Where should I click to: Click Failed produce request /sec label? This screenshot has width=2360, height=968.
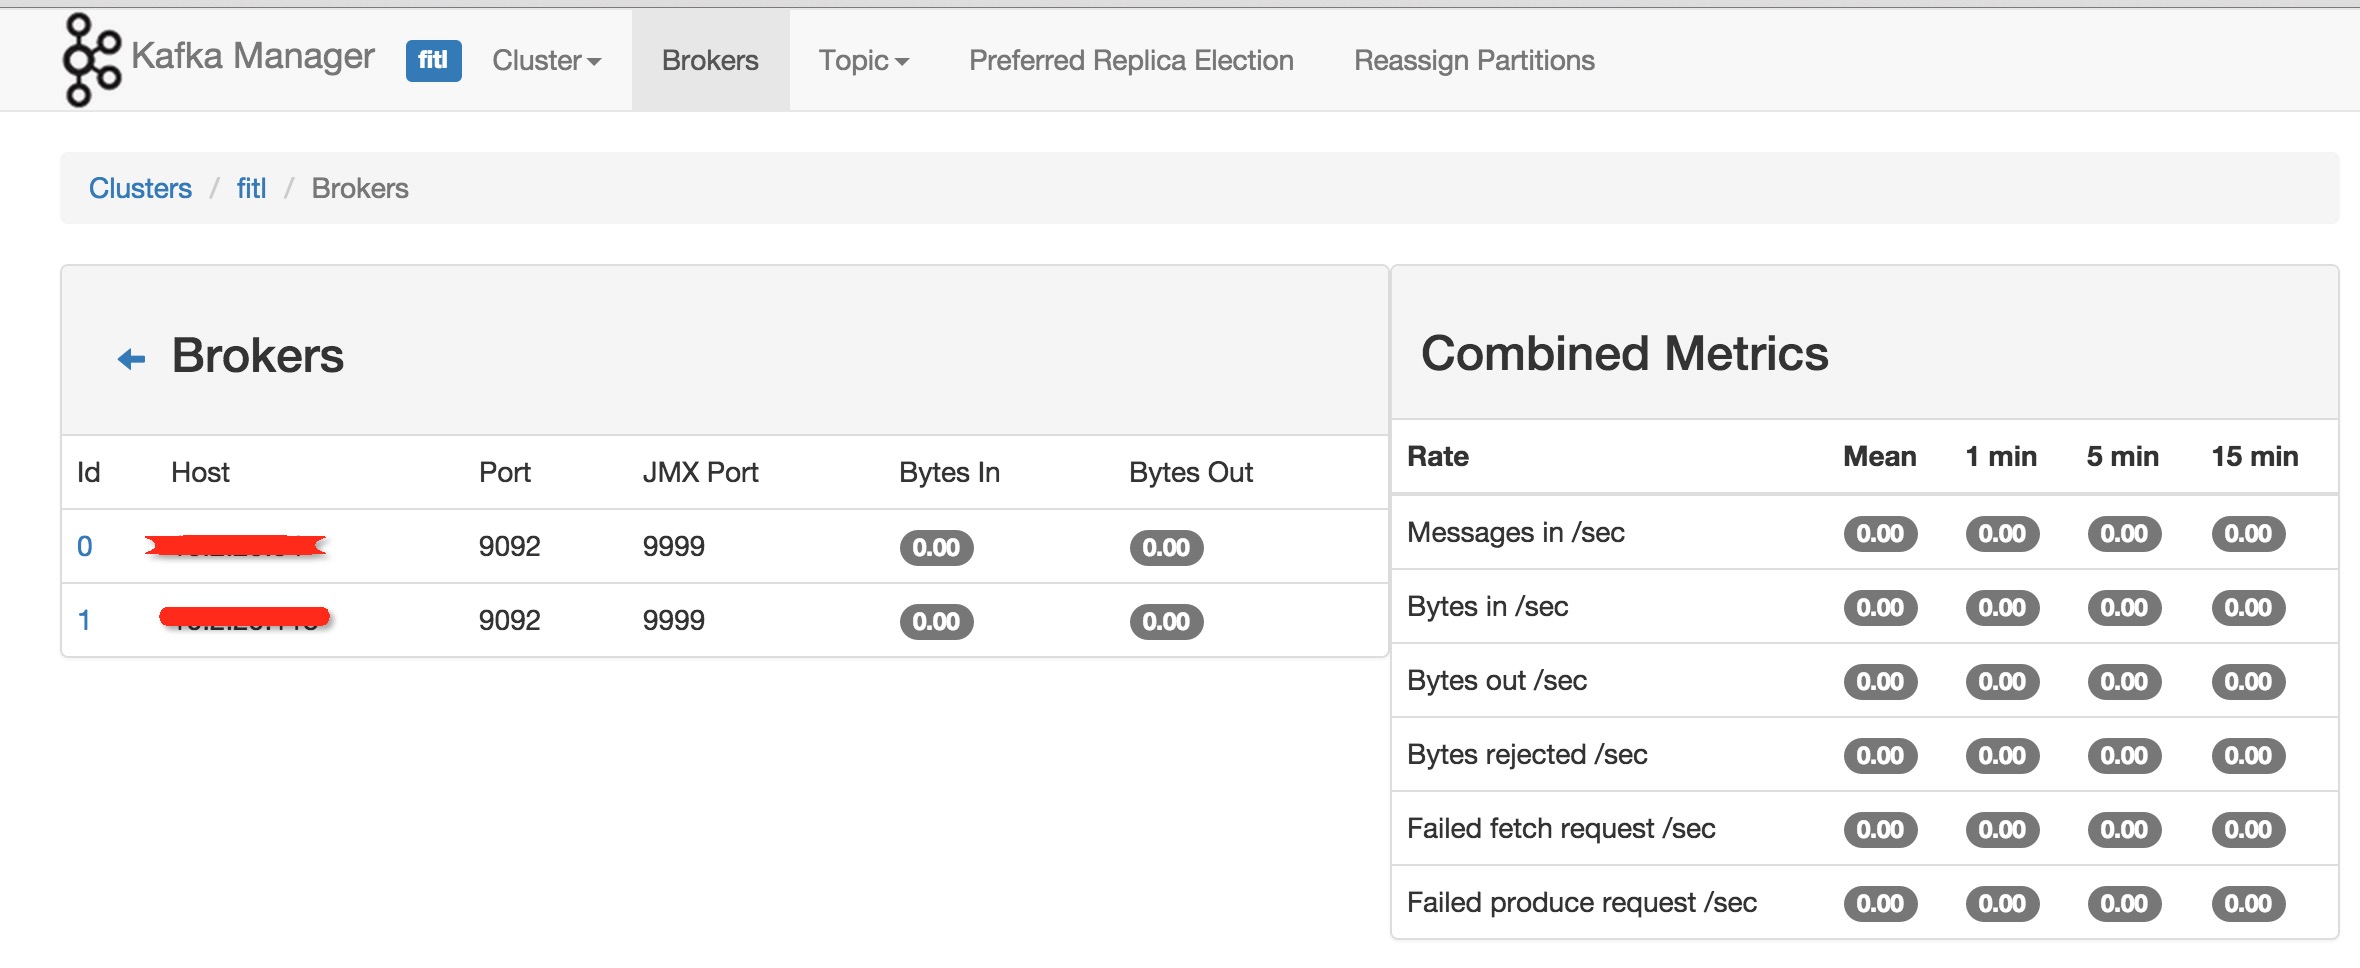coord(1582,902)
